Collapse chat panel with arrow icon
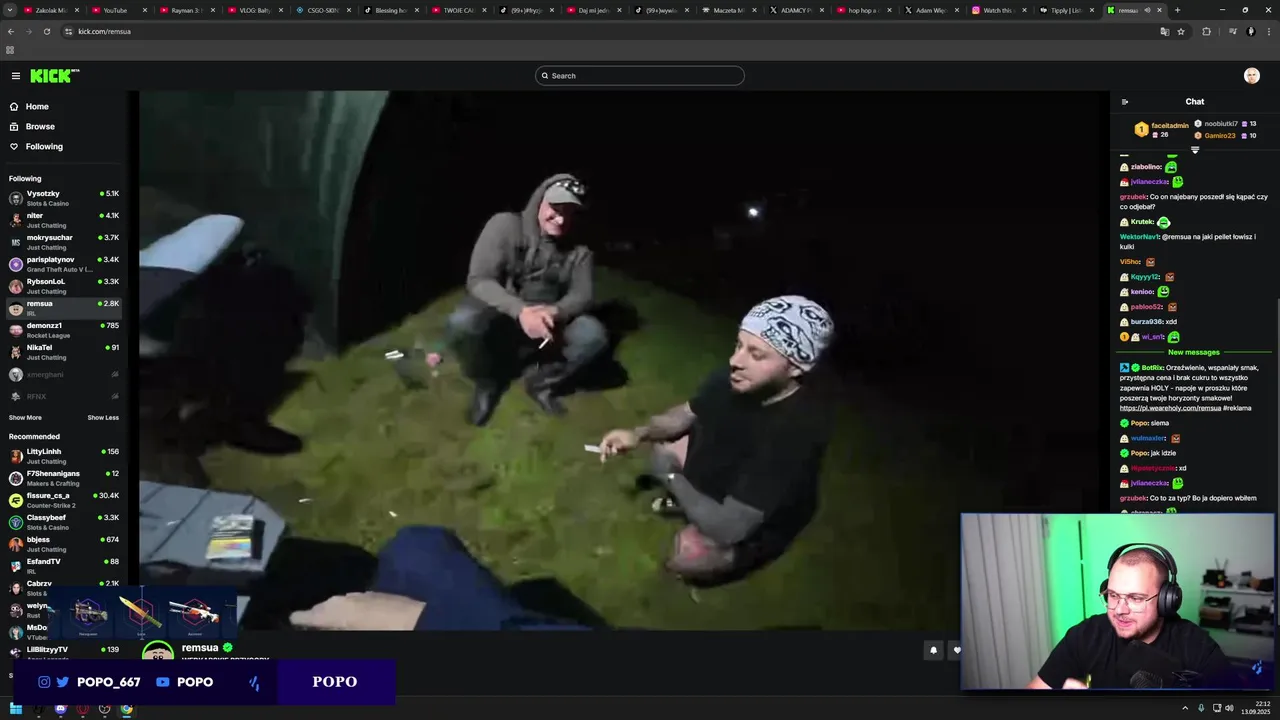1280x720 pixels. pos(1125,102)
